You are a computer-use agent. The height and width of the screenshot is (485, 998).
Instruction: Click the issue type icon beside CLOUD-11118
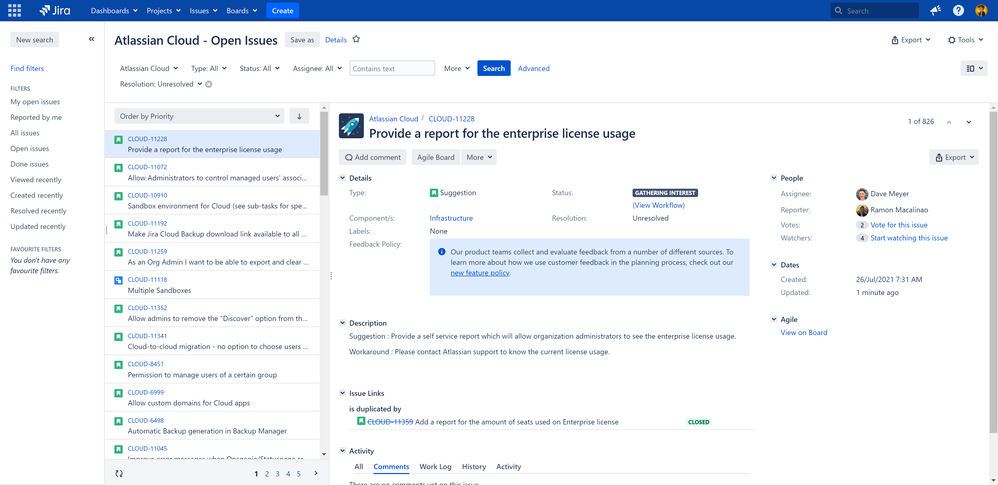tap(118, 279)
